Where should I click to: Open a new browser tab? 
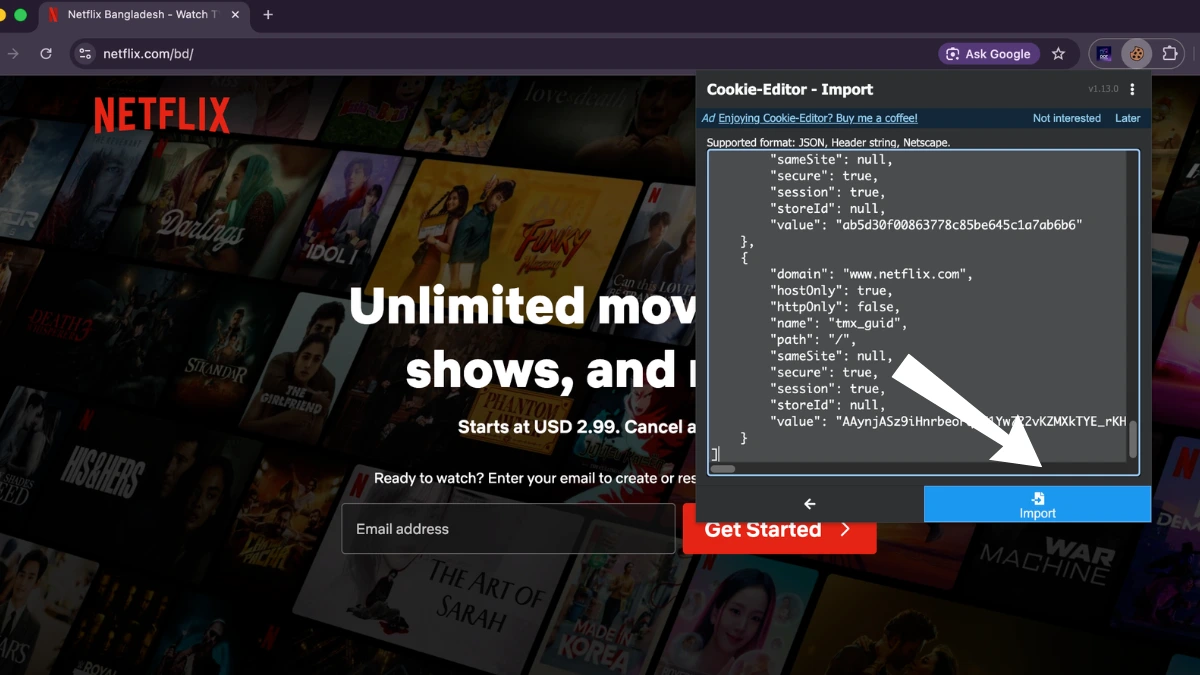(268, 15)
